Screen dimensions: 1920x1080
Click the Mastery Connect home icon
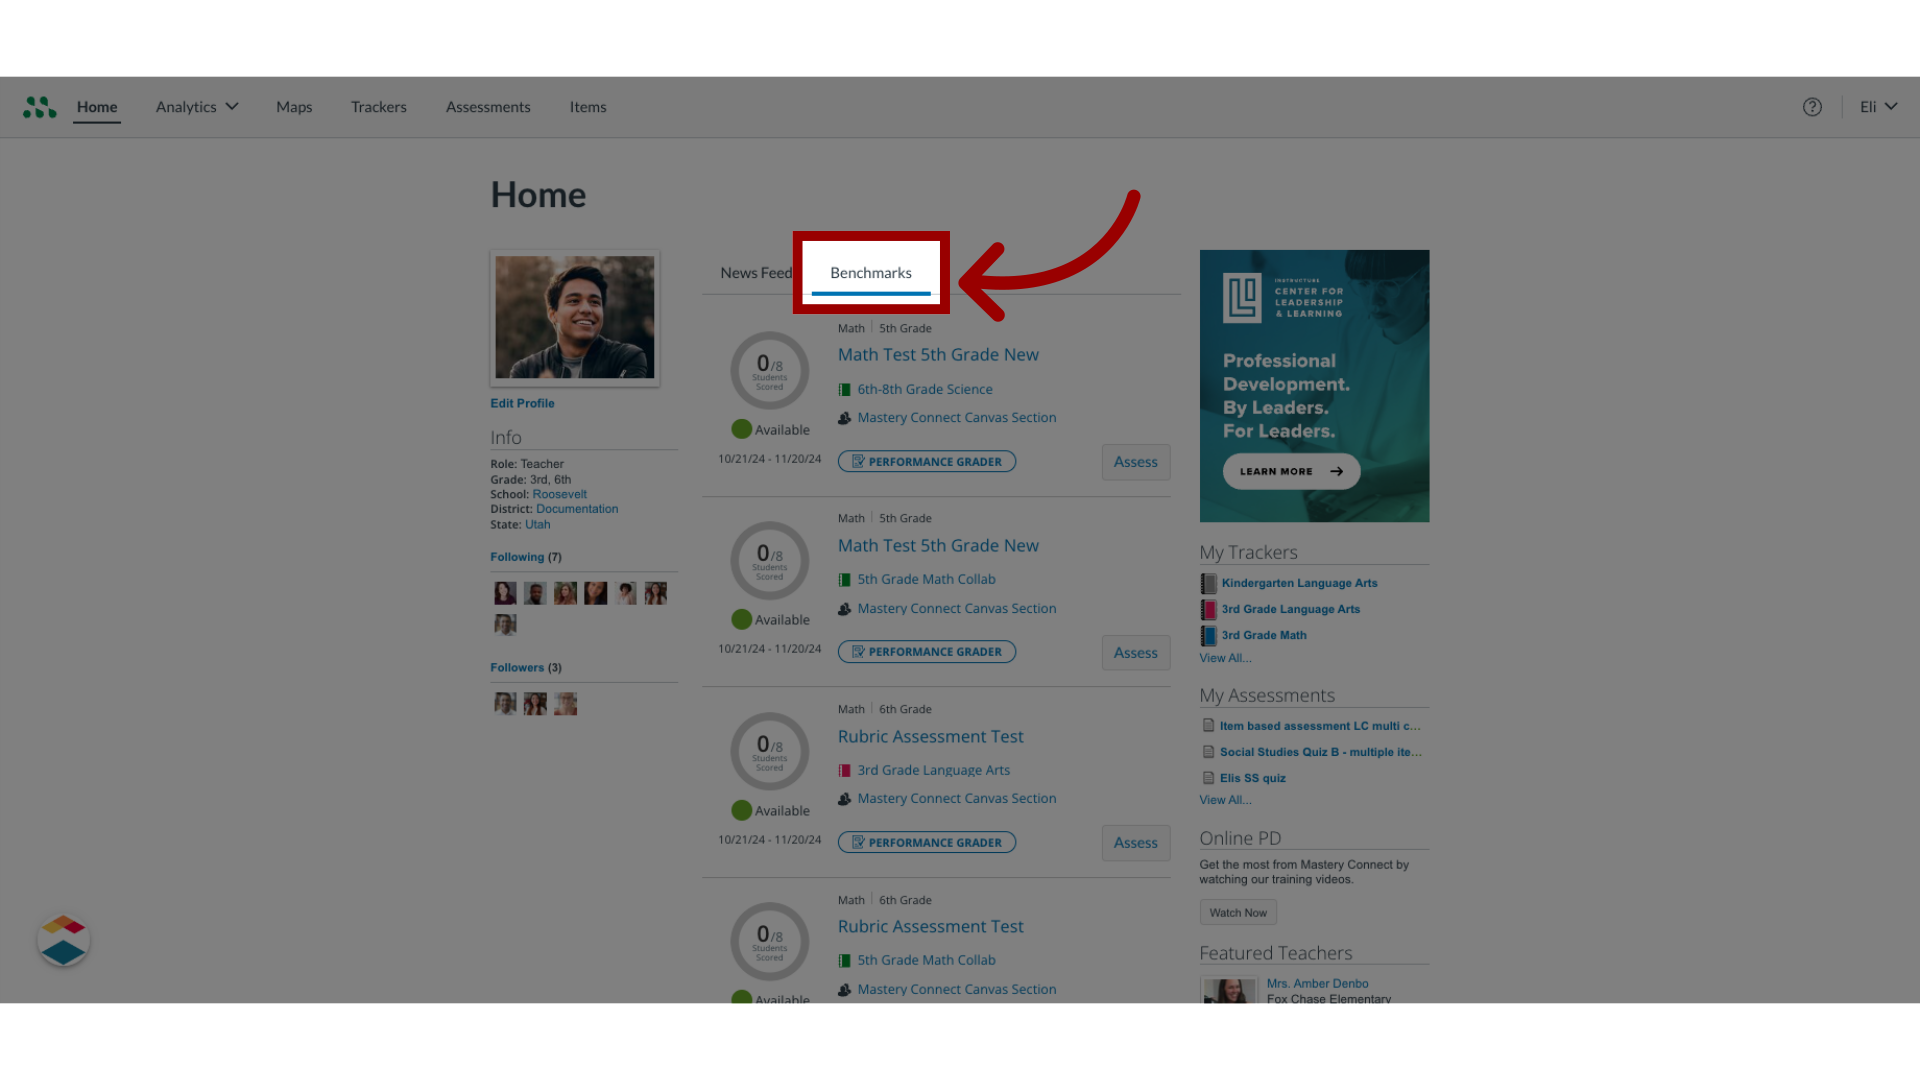[38, 105]
